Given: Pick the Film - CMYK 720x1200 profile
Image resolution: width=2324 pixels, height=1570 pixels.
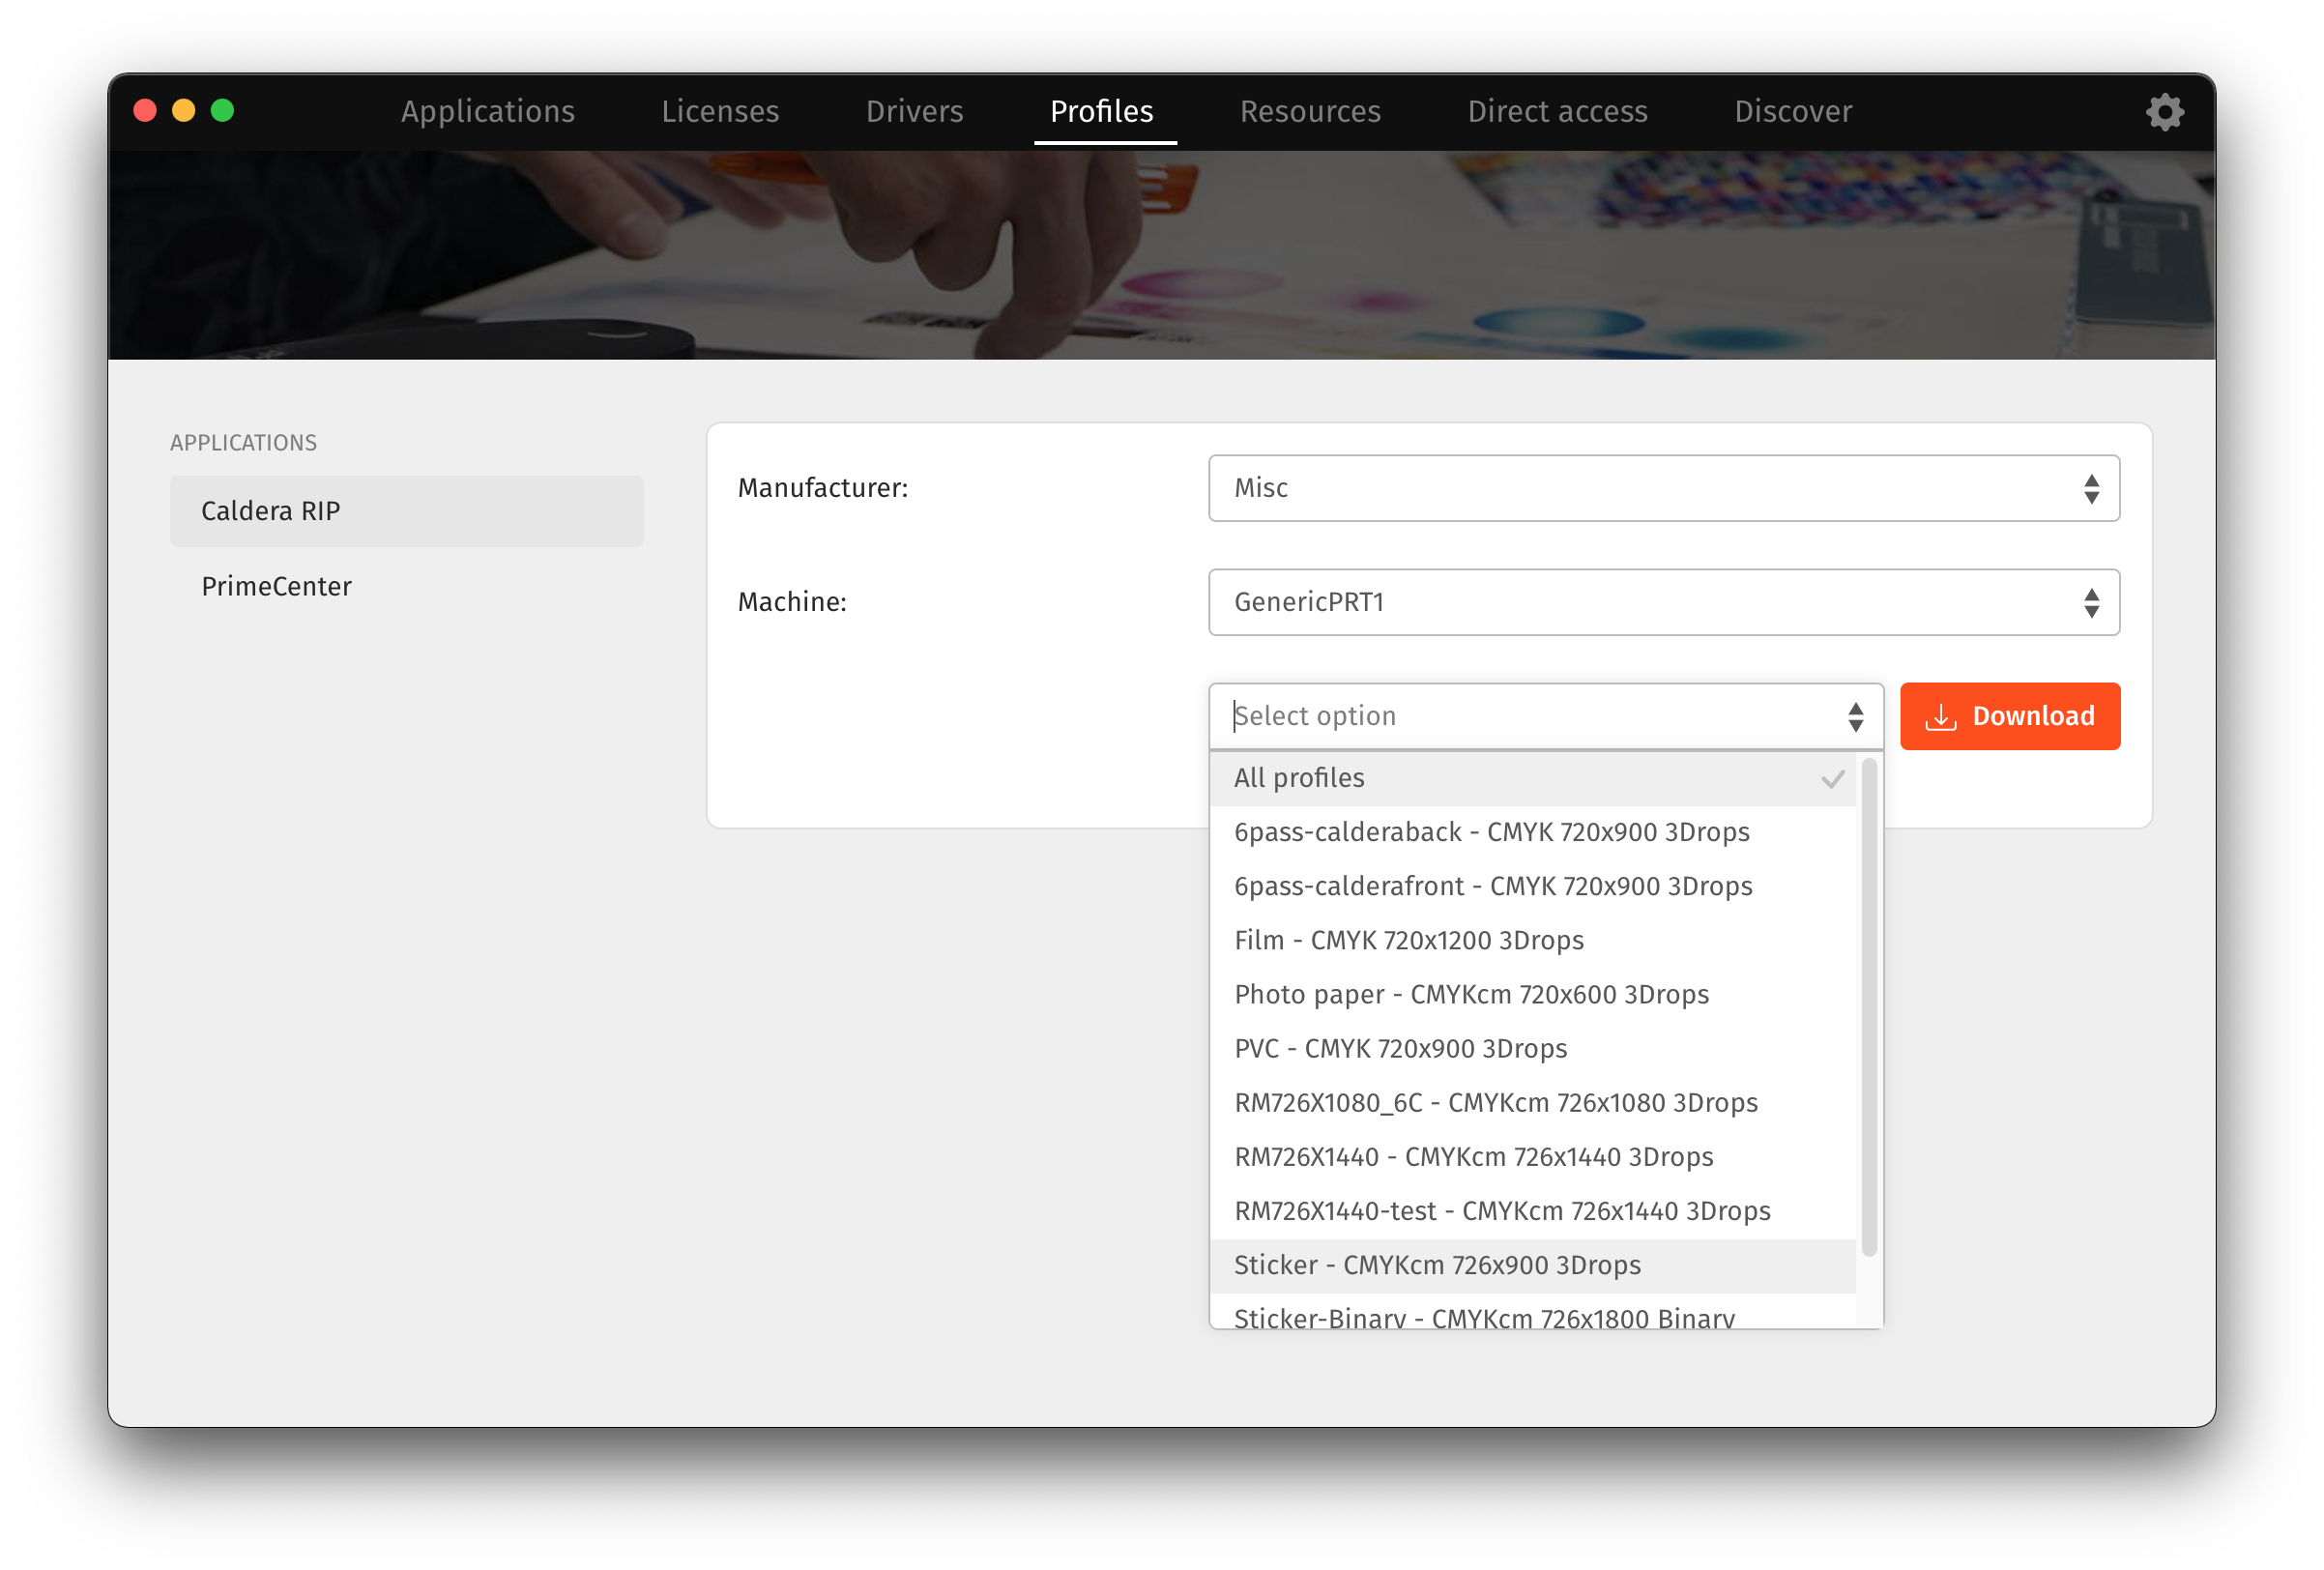Looking at the screenshot, I should pyautogui.click(x=1409, y=940).
